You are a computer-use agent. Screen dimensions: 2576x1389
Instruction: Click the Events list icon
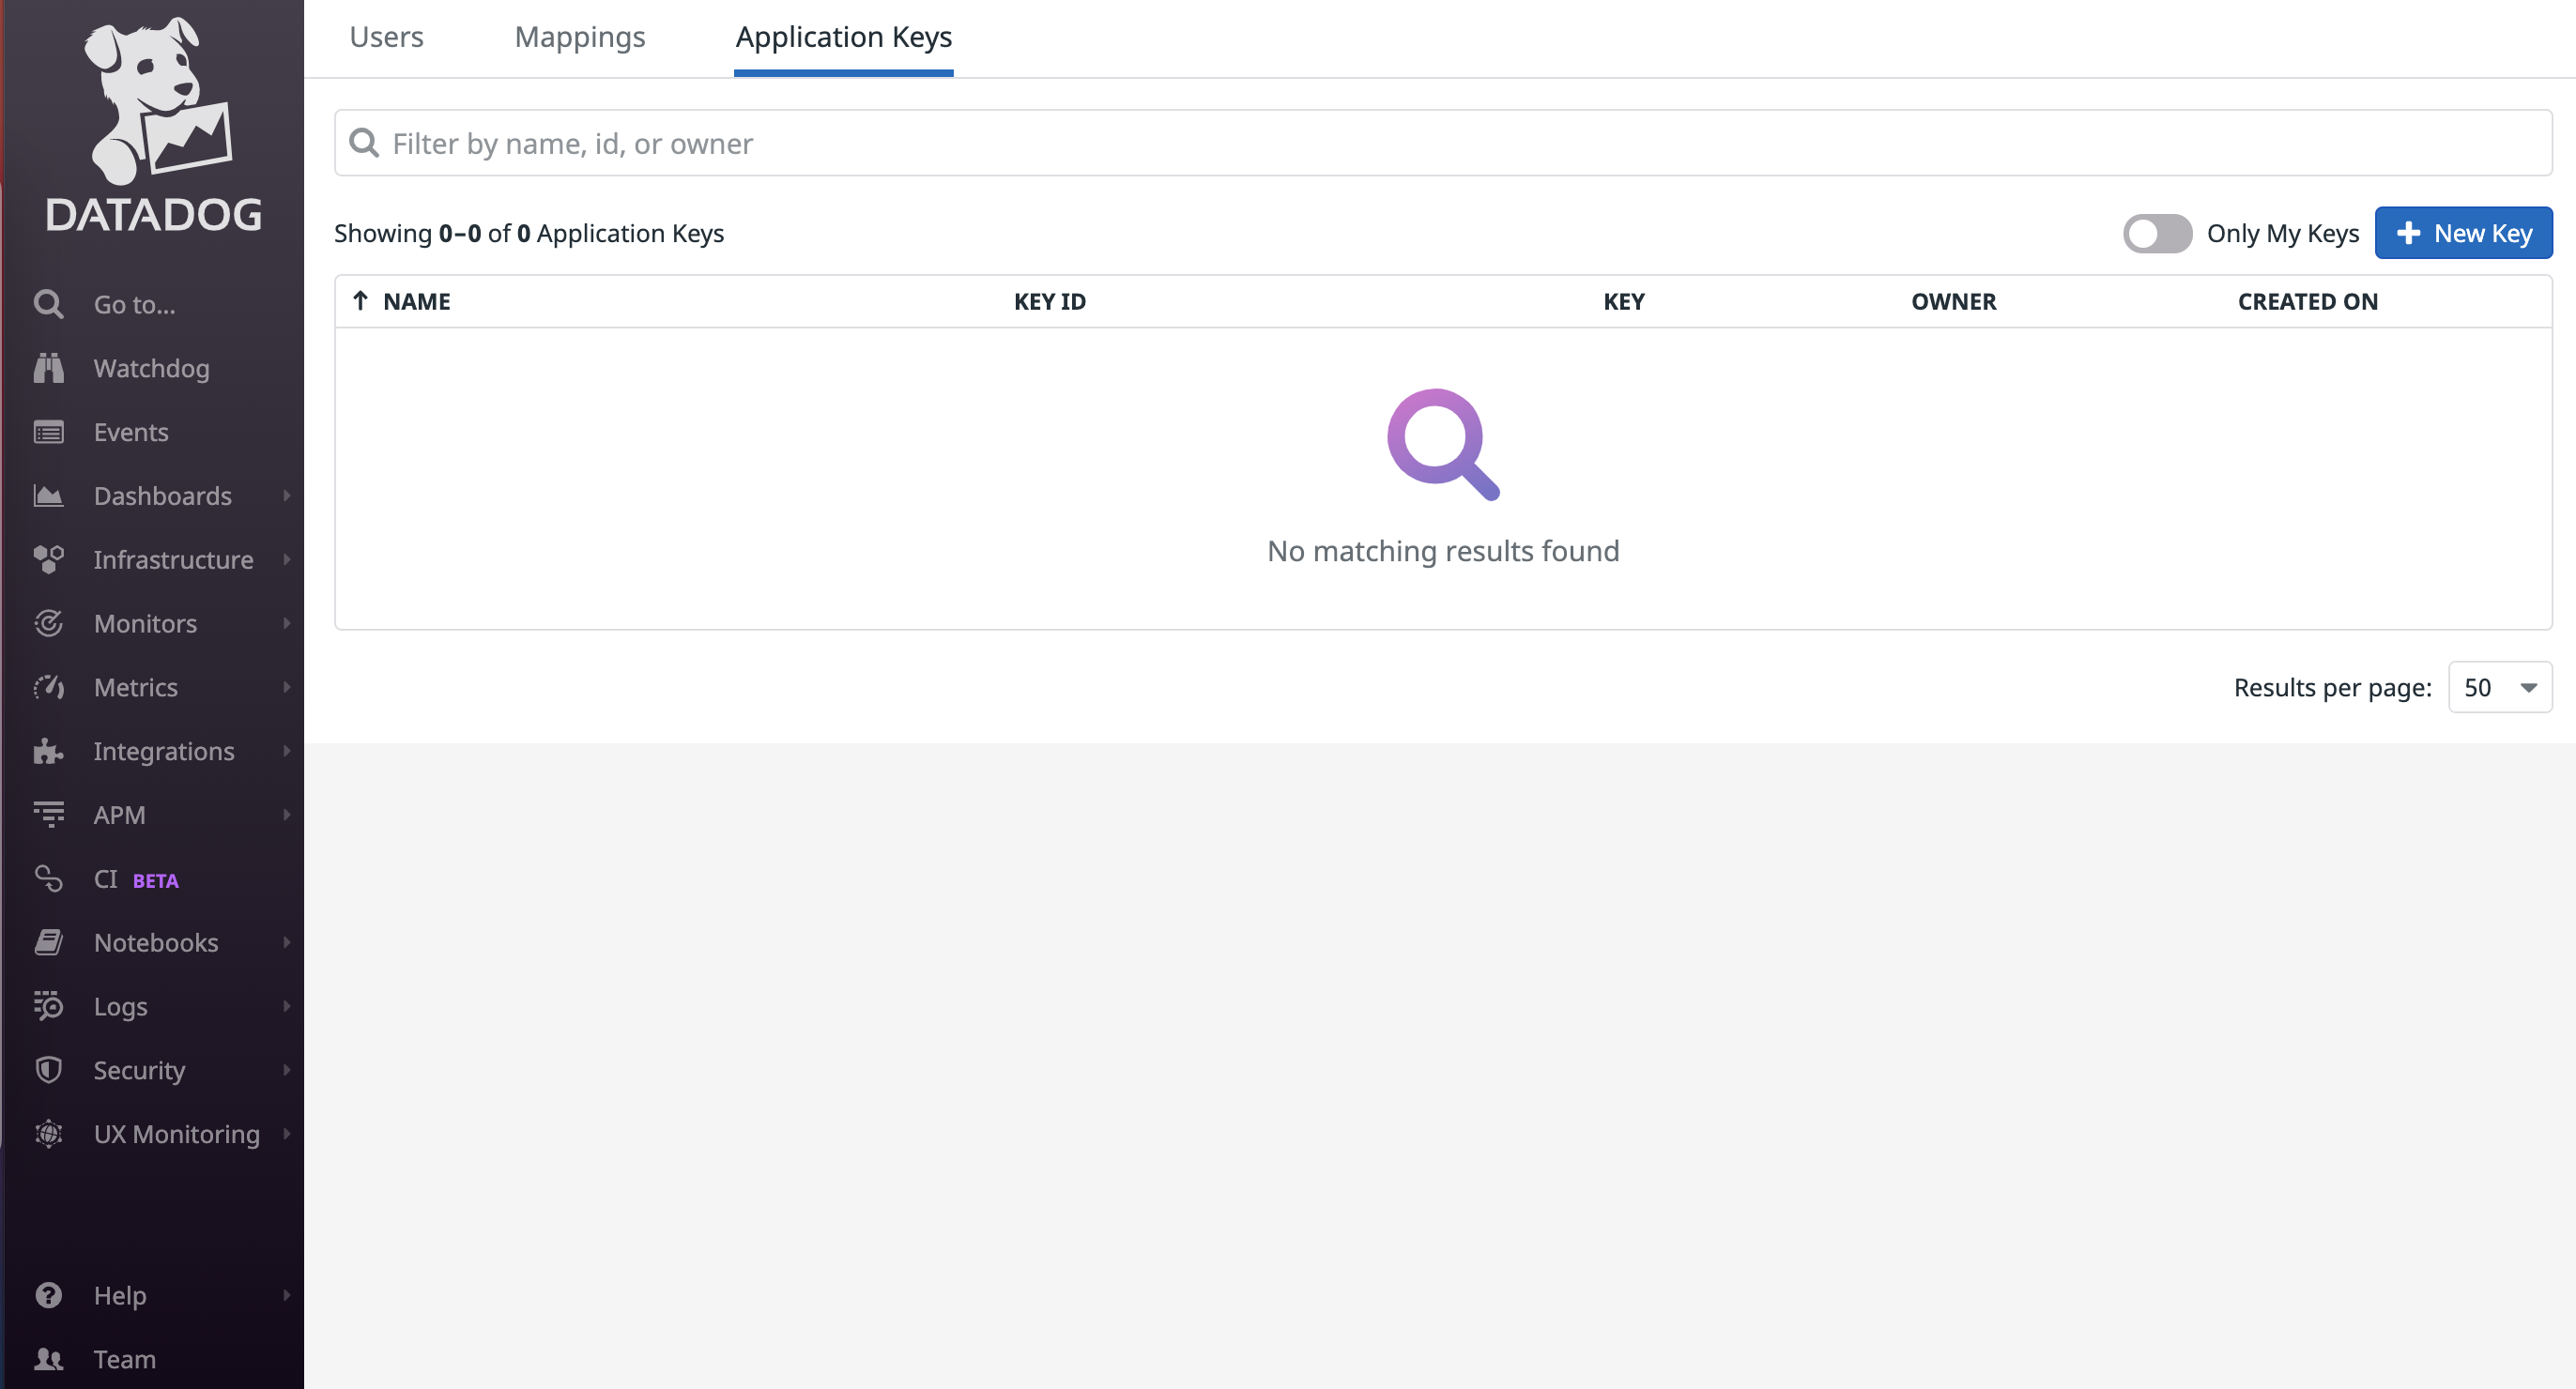pos(48,432)
